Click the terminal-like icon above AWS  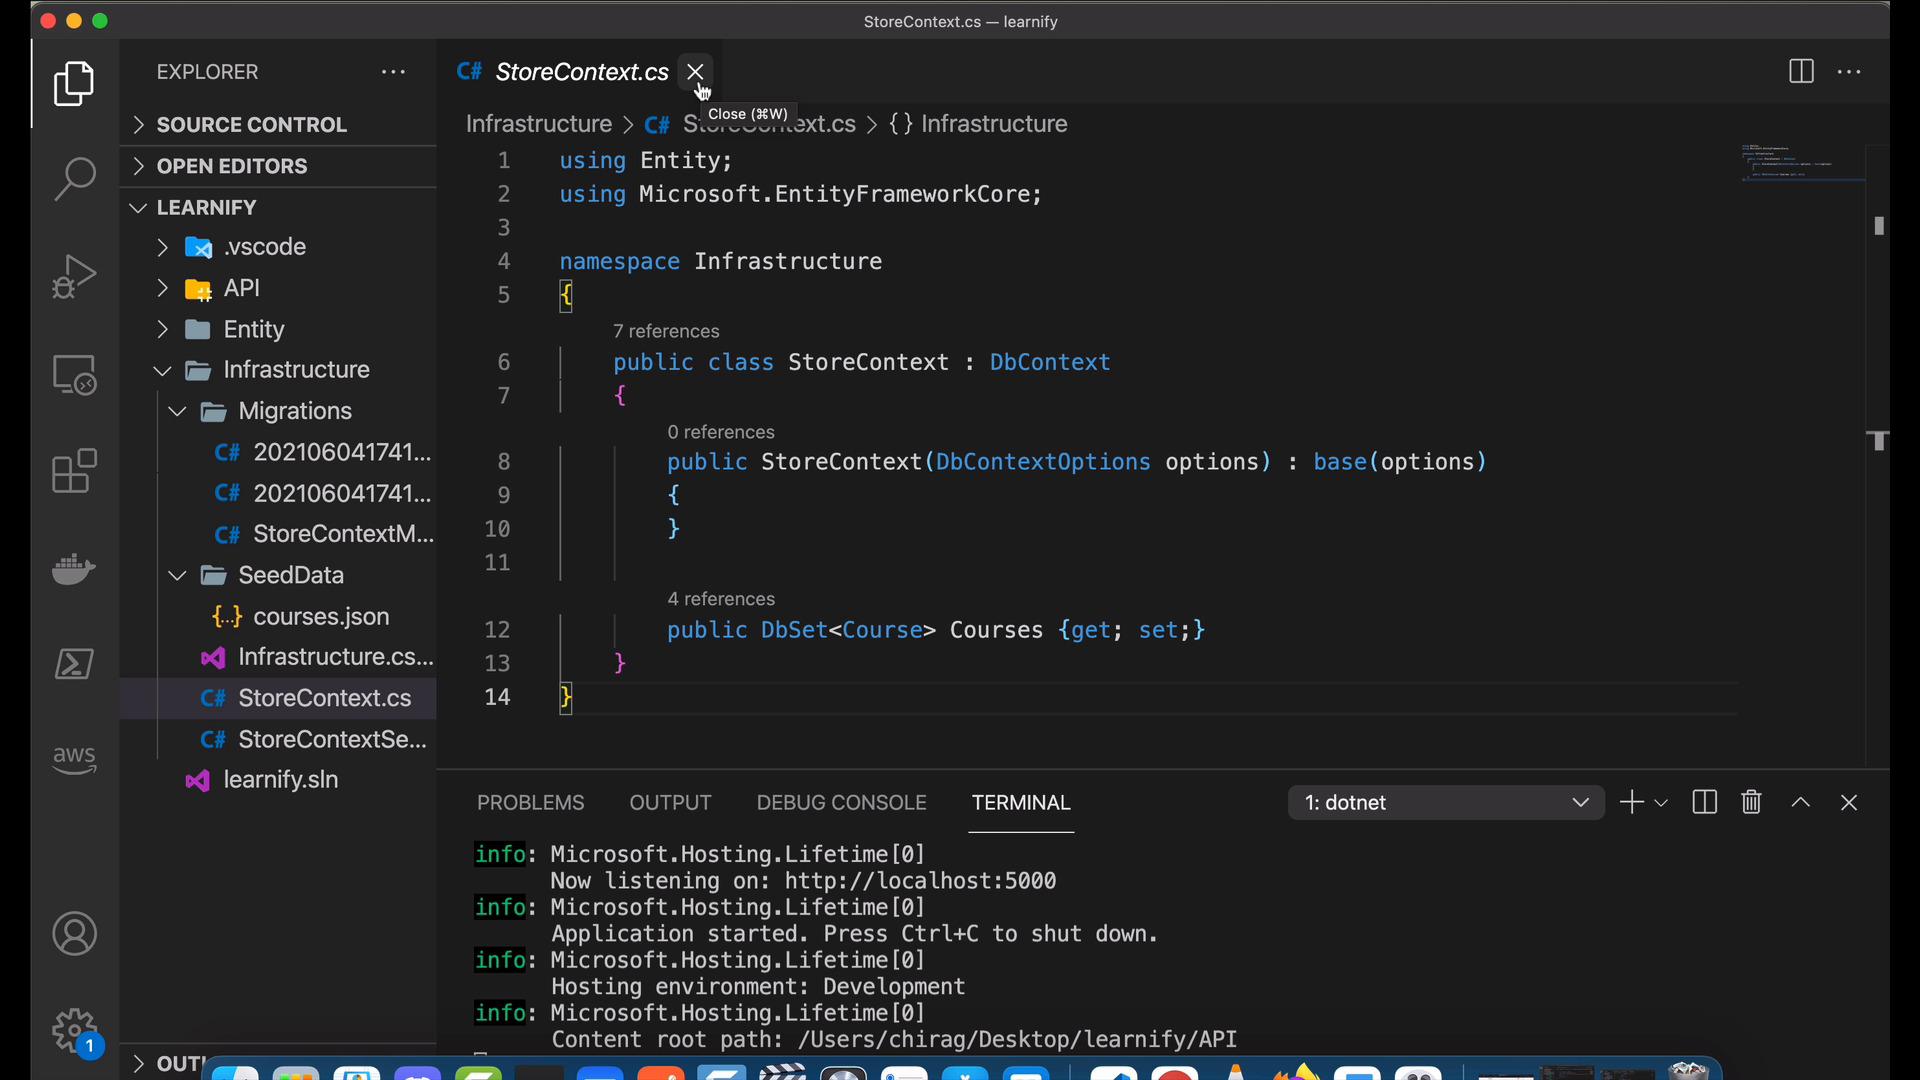pos(74,664)
